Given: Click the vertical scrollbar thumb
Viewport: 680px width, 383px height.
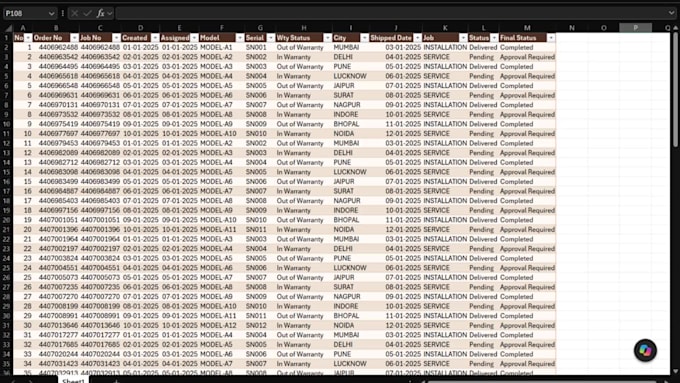Looking at the screenshot, I should click(675, 89).
